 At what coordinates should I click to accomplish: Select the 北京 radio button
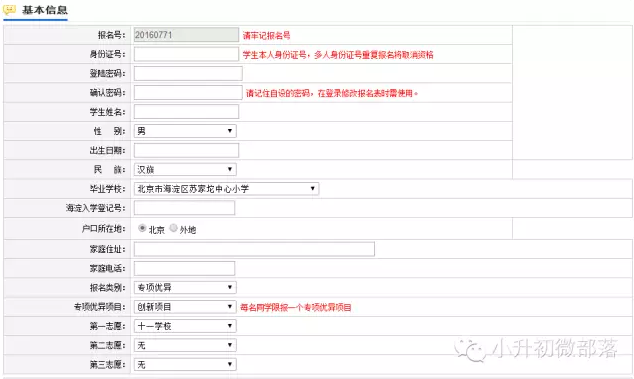pyautogui.click(x=142, y=228)
